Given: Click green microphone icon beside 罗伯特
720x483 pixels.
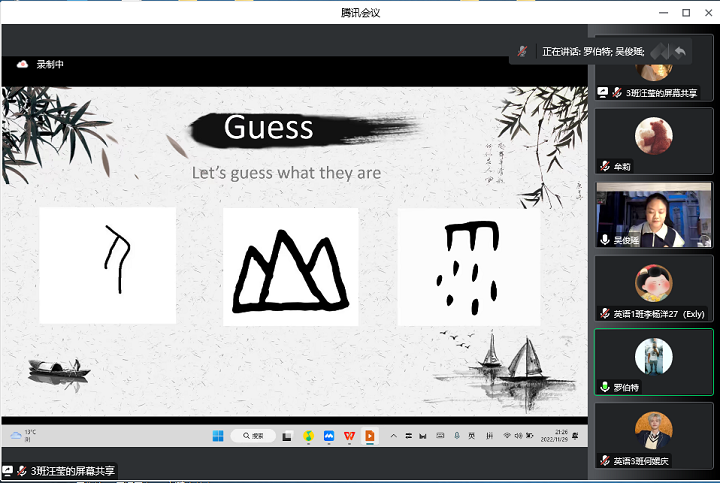Looking at the screenshot, I should coord(605,387).
